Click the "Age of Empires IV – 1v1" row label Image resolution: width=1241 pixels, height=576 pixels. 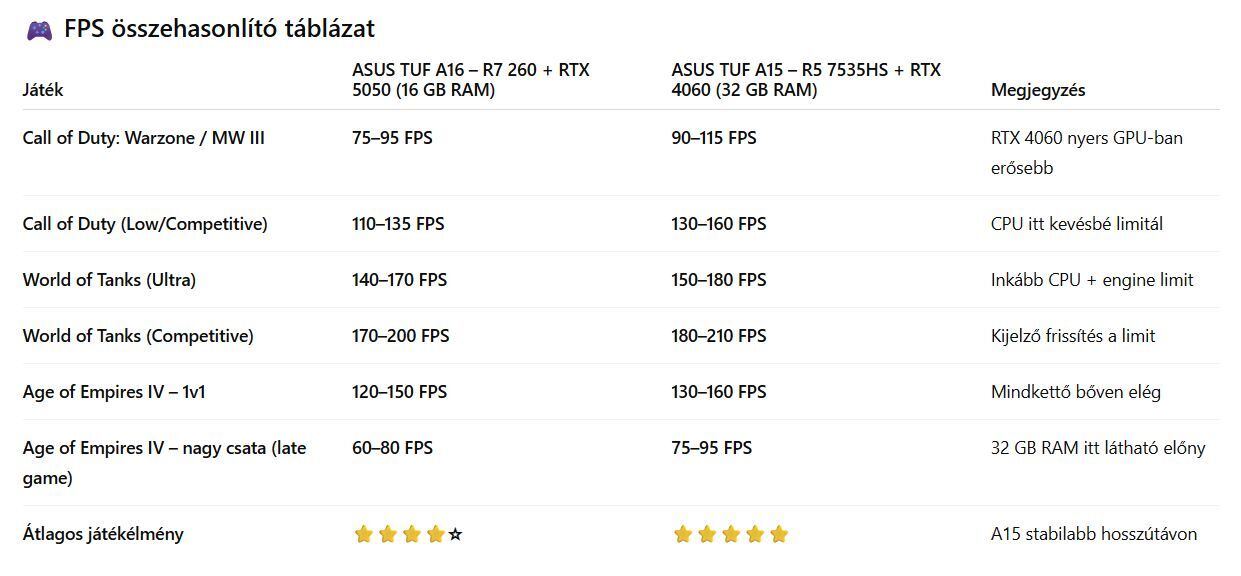tap(114, 392)
